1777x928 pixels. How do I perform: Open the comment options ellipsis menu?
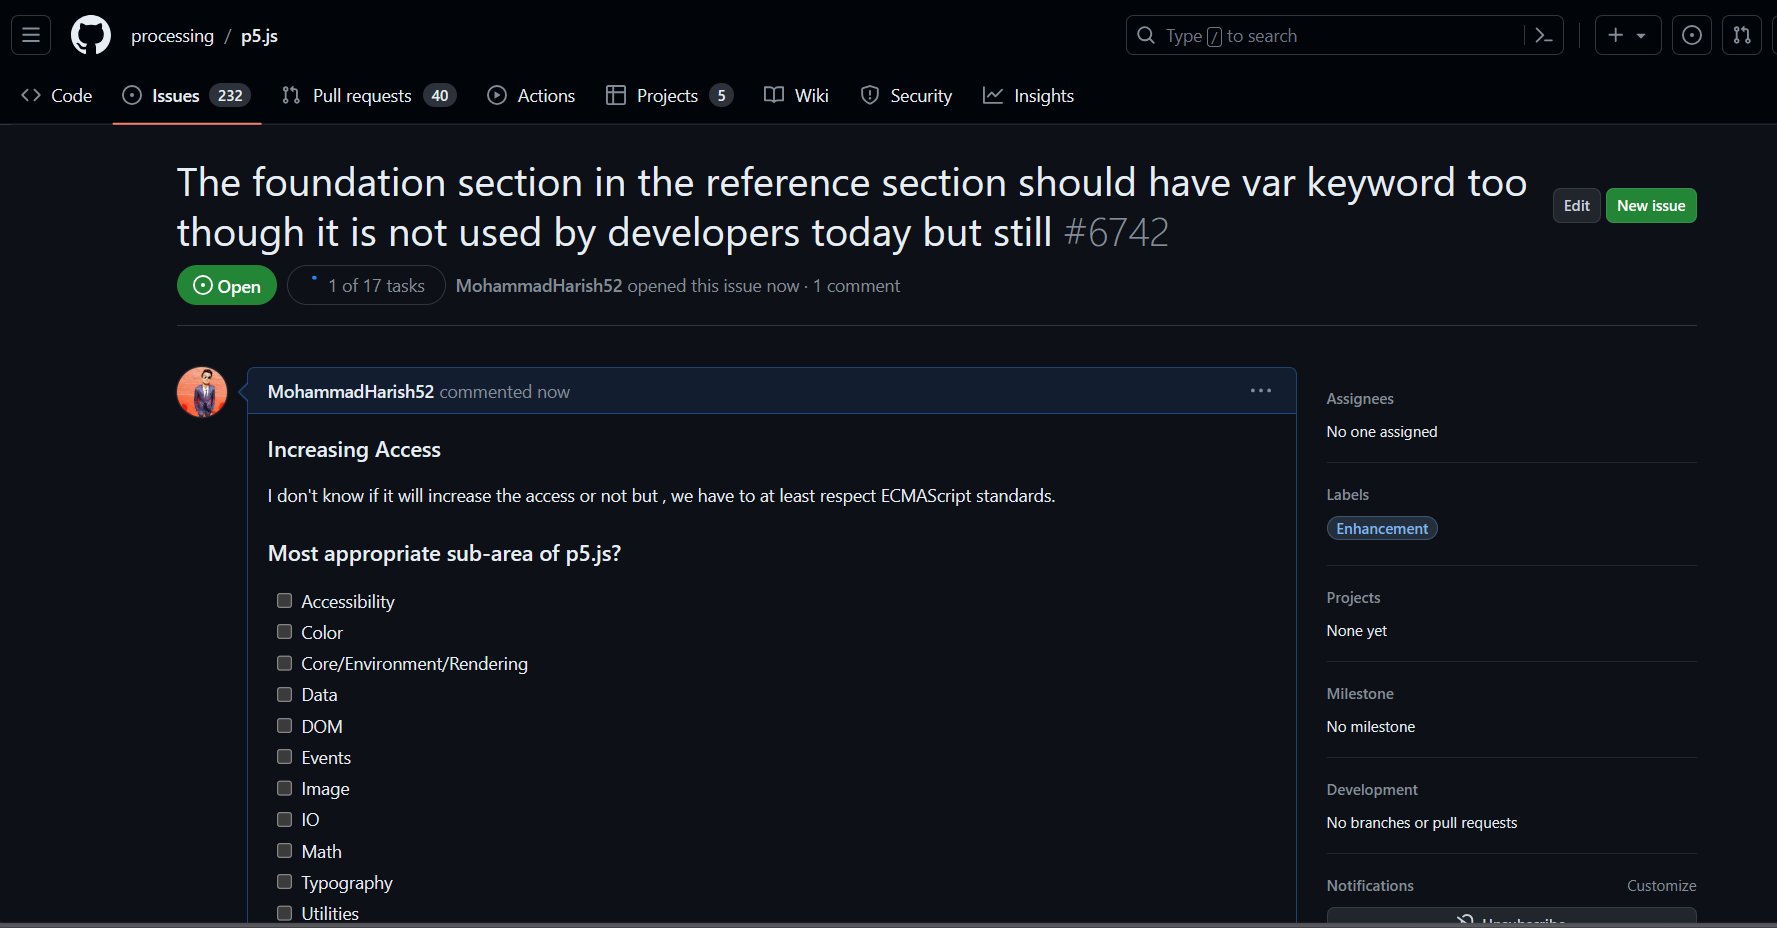tap(1261, 391)
